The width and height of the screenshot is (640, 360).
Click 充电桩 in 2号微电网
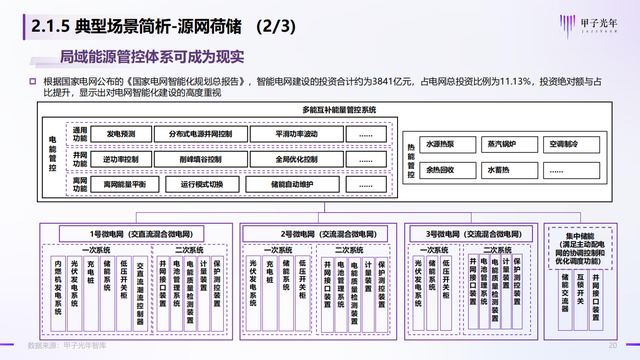tap(269, 293)
